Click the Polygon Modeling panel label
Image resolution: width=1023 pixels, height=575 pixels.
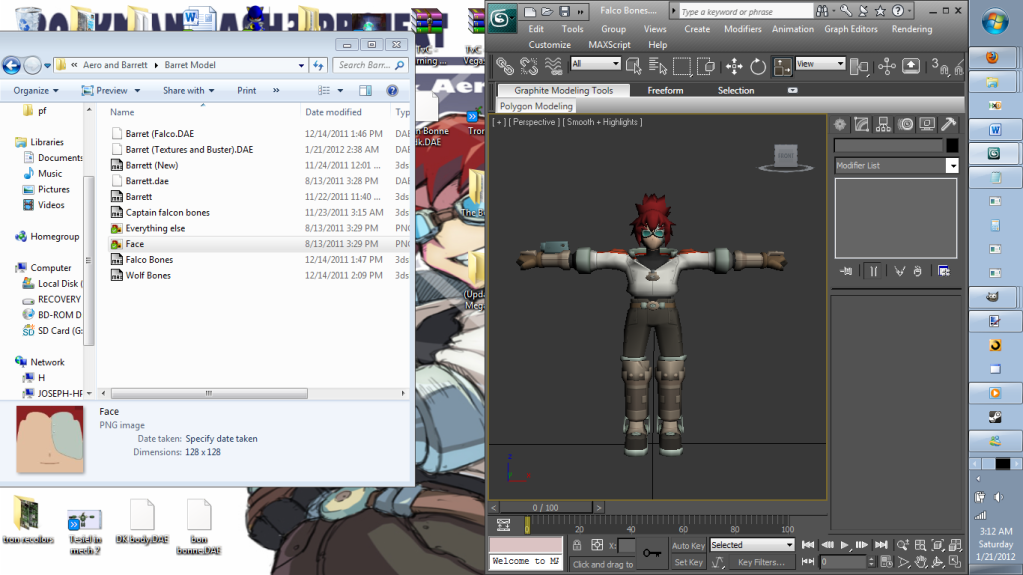coord(536,106)
